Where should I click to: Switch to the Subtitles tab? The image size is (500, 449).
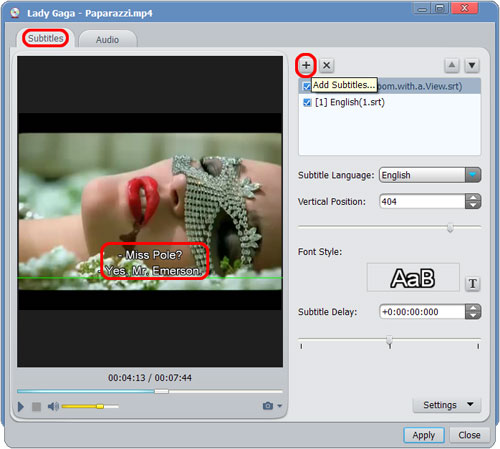tap(45, 38)
